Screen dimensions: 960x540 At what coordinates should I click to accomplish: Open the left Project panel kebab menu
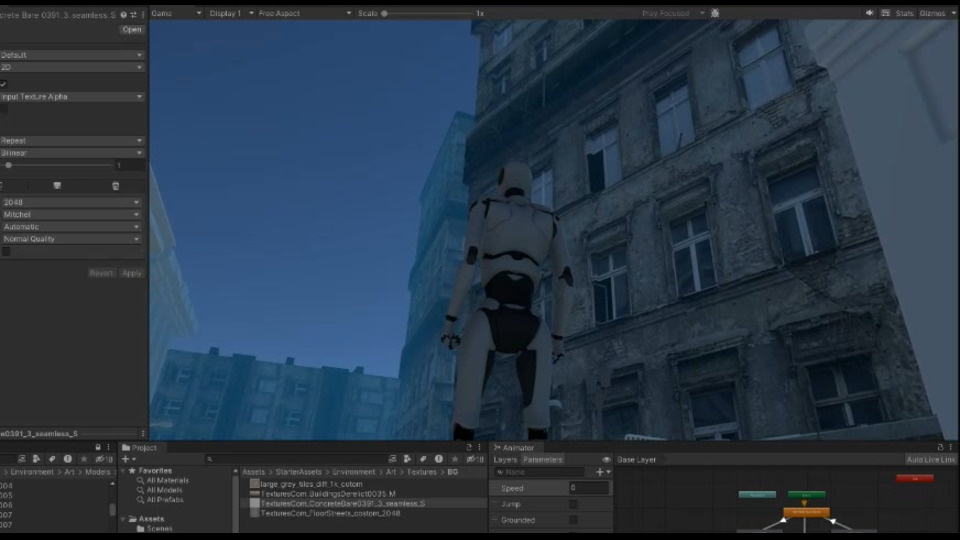108,448
